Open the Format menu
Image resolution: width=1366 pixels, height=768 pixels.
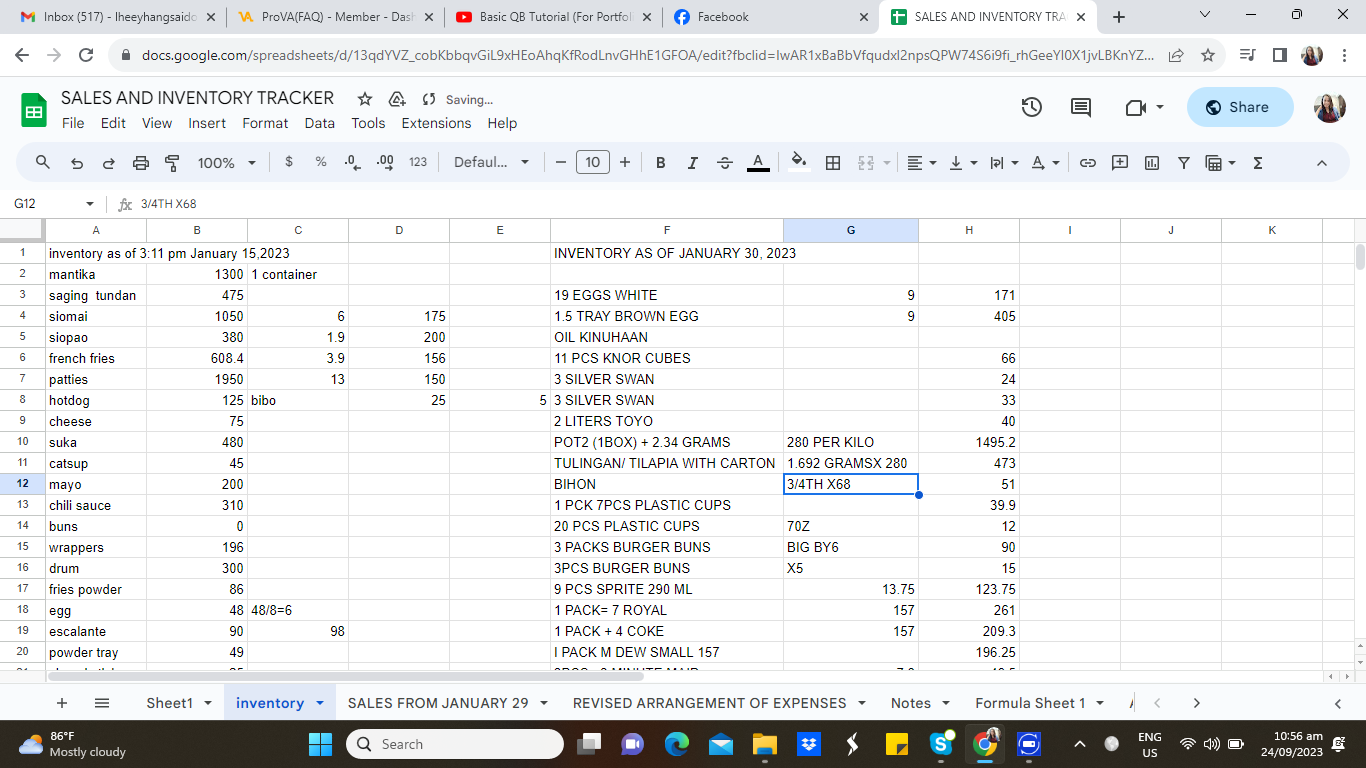[x=265, y=123]
